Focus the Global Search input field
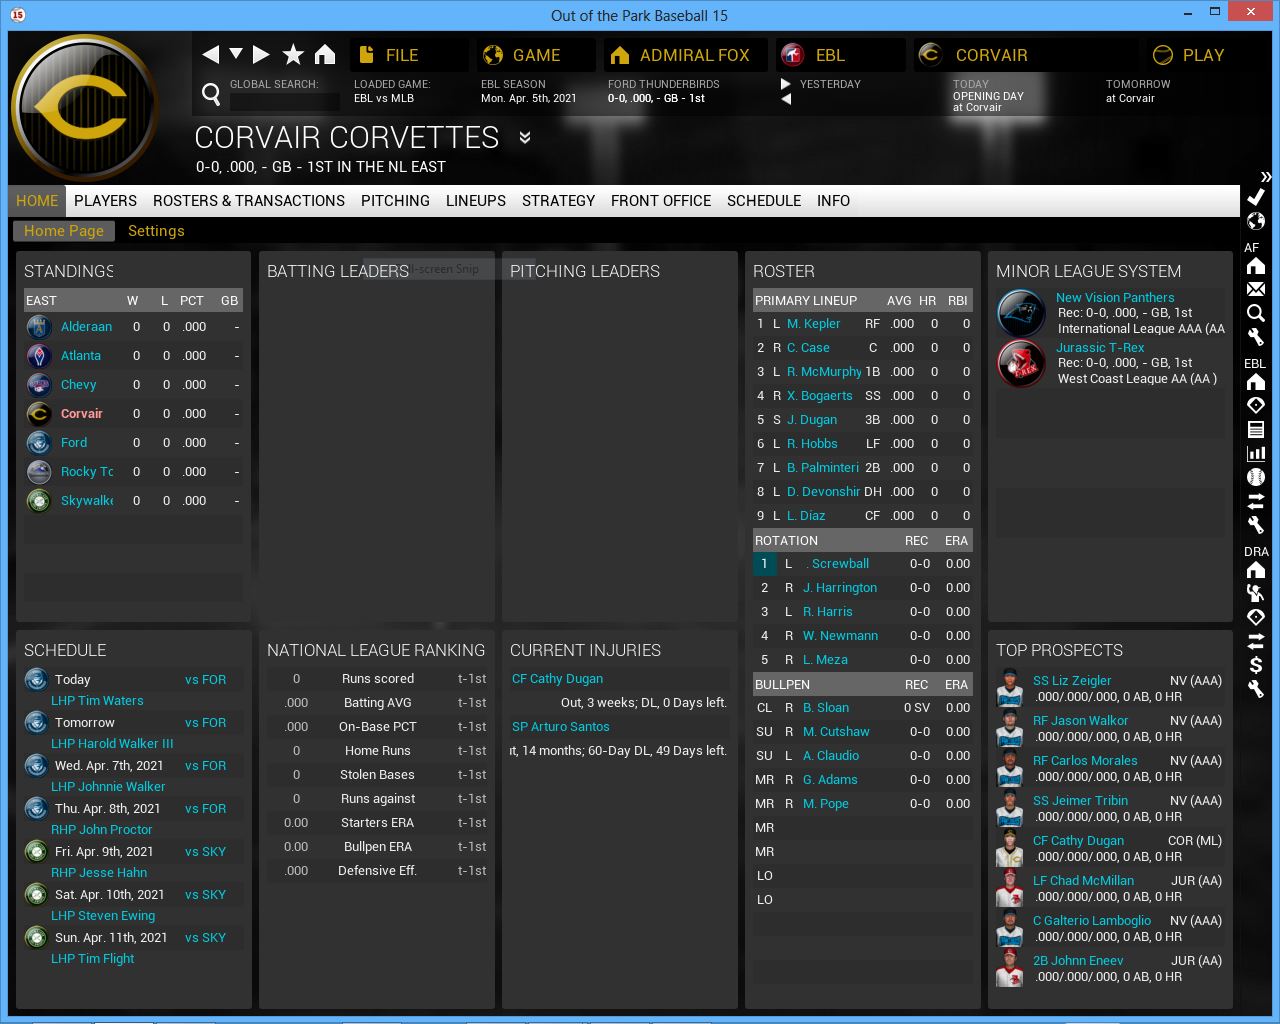The image size is (1280, 1024). coord(285,101)
